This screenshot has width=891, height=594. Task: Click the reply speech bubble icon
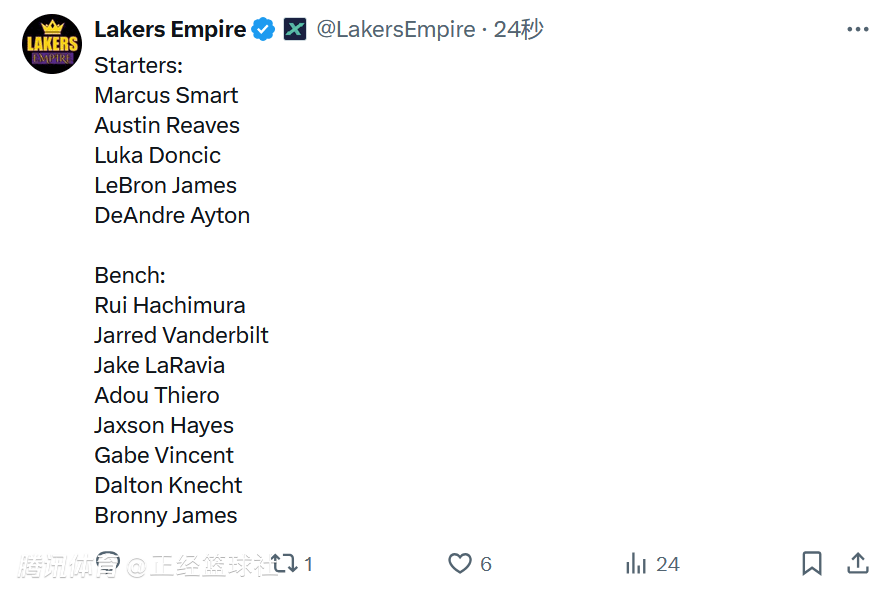coord(108,563)
